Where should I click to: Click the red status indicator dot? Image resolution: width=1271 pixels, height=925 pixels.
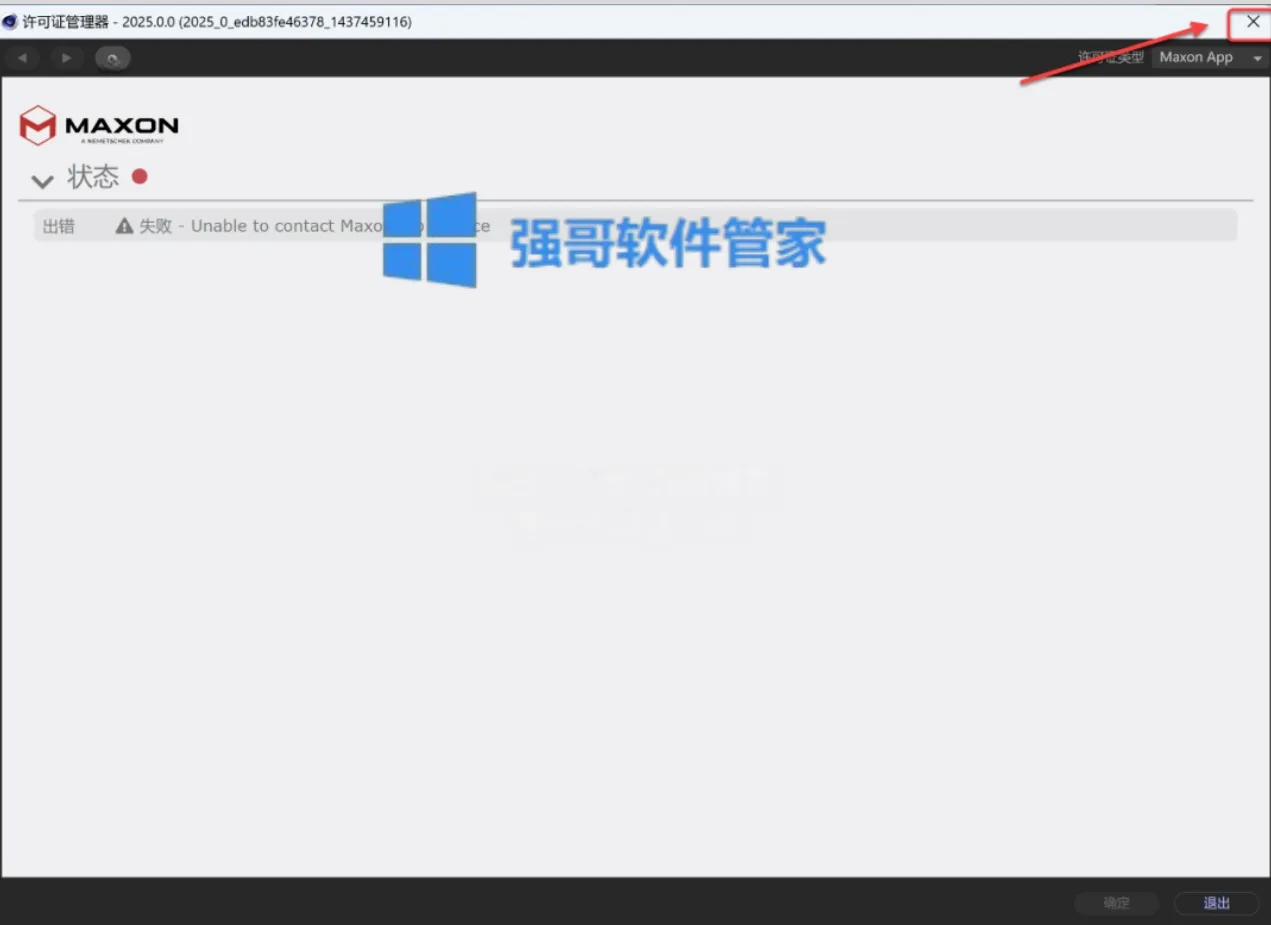point(140,176)
